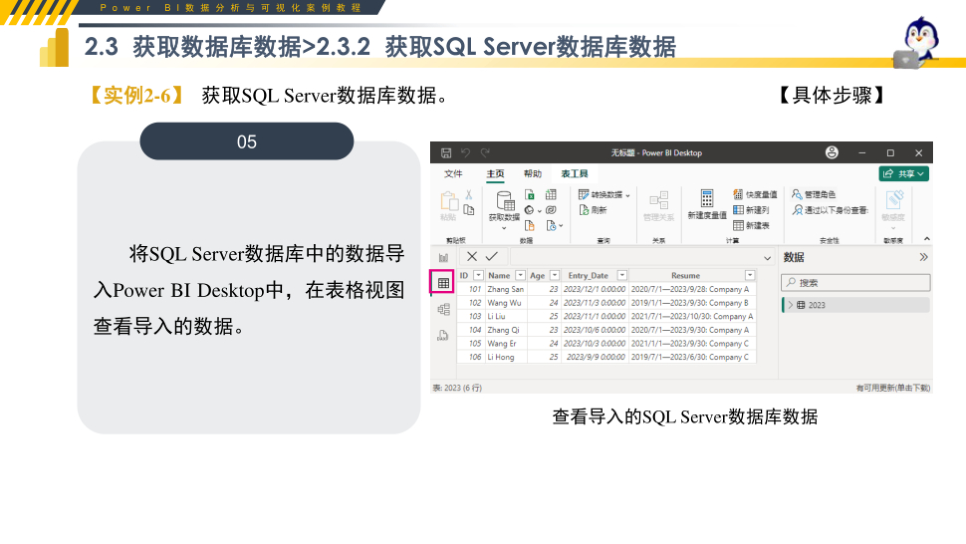Click the Resume cell ending Company B
The height and width of the screenshot is (544, 966).
pyautogui.click(x=690, y=303)
